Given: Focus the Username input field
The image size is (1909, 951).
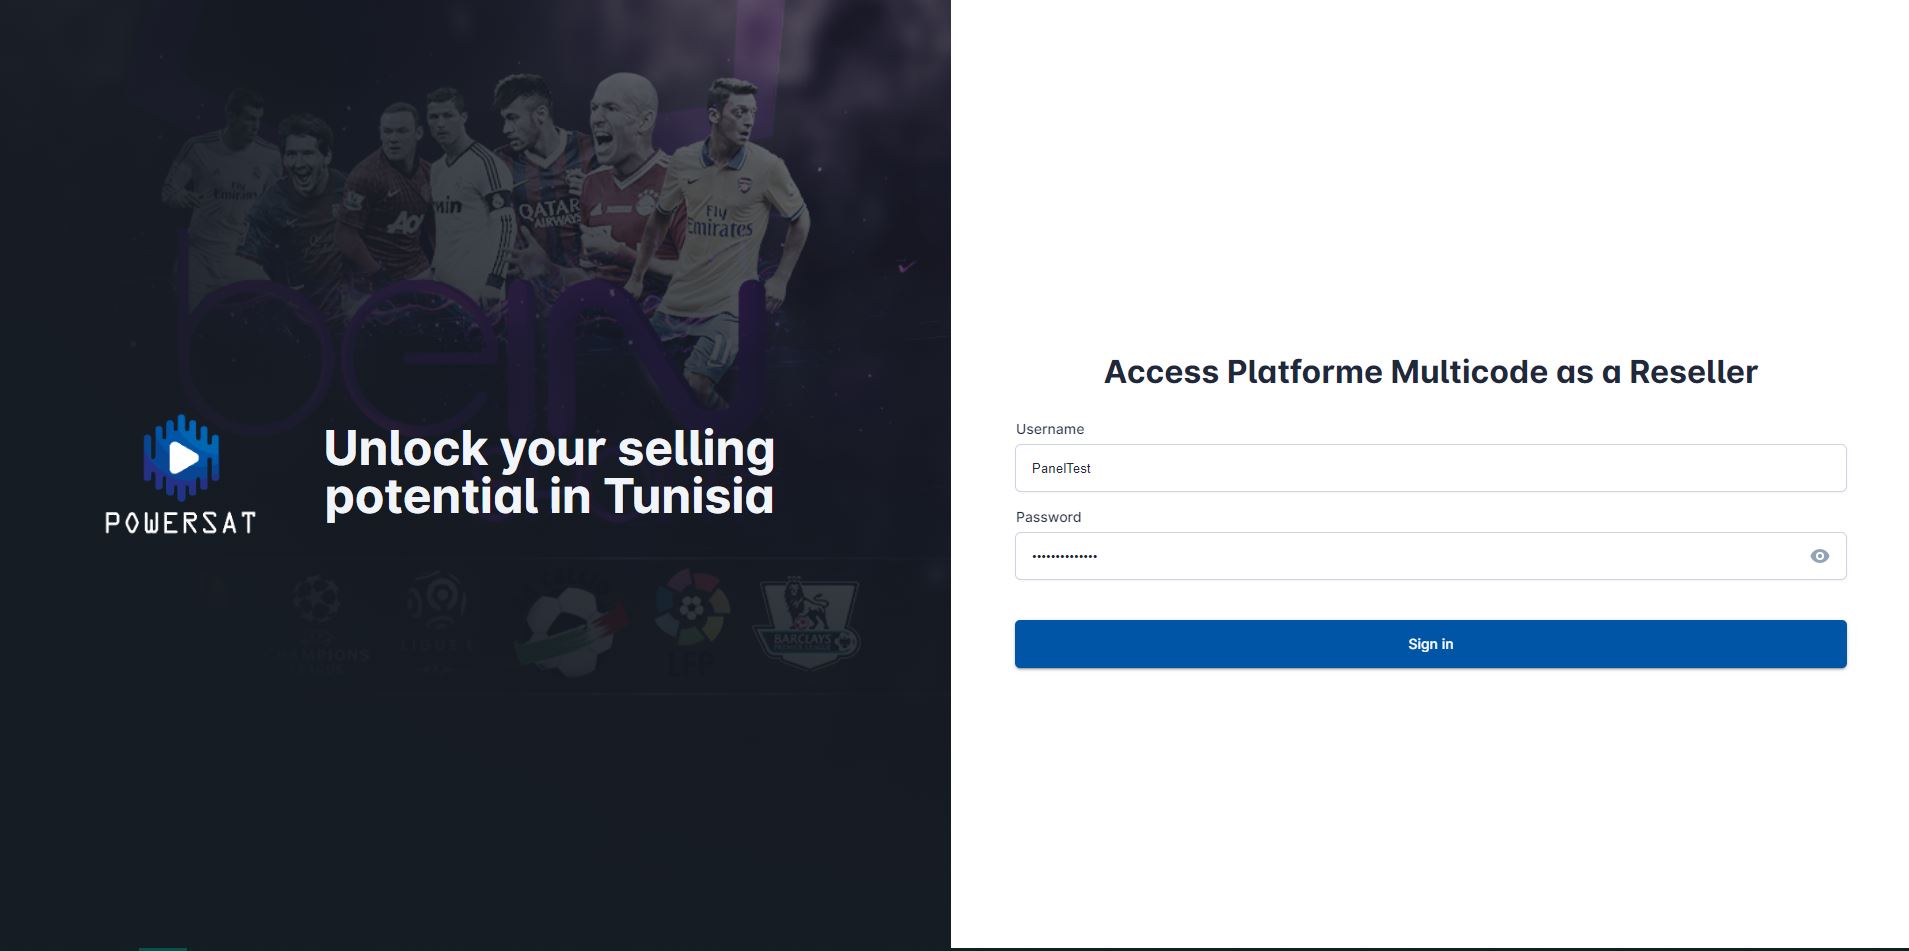Looking at the screenshot, I should pyautogui.click(x=1430, y=468).
